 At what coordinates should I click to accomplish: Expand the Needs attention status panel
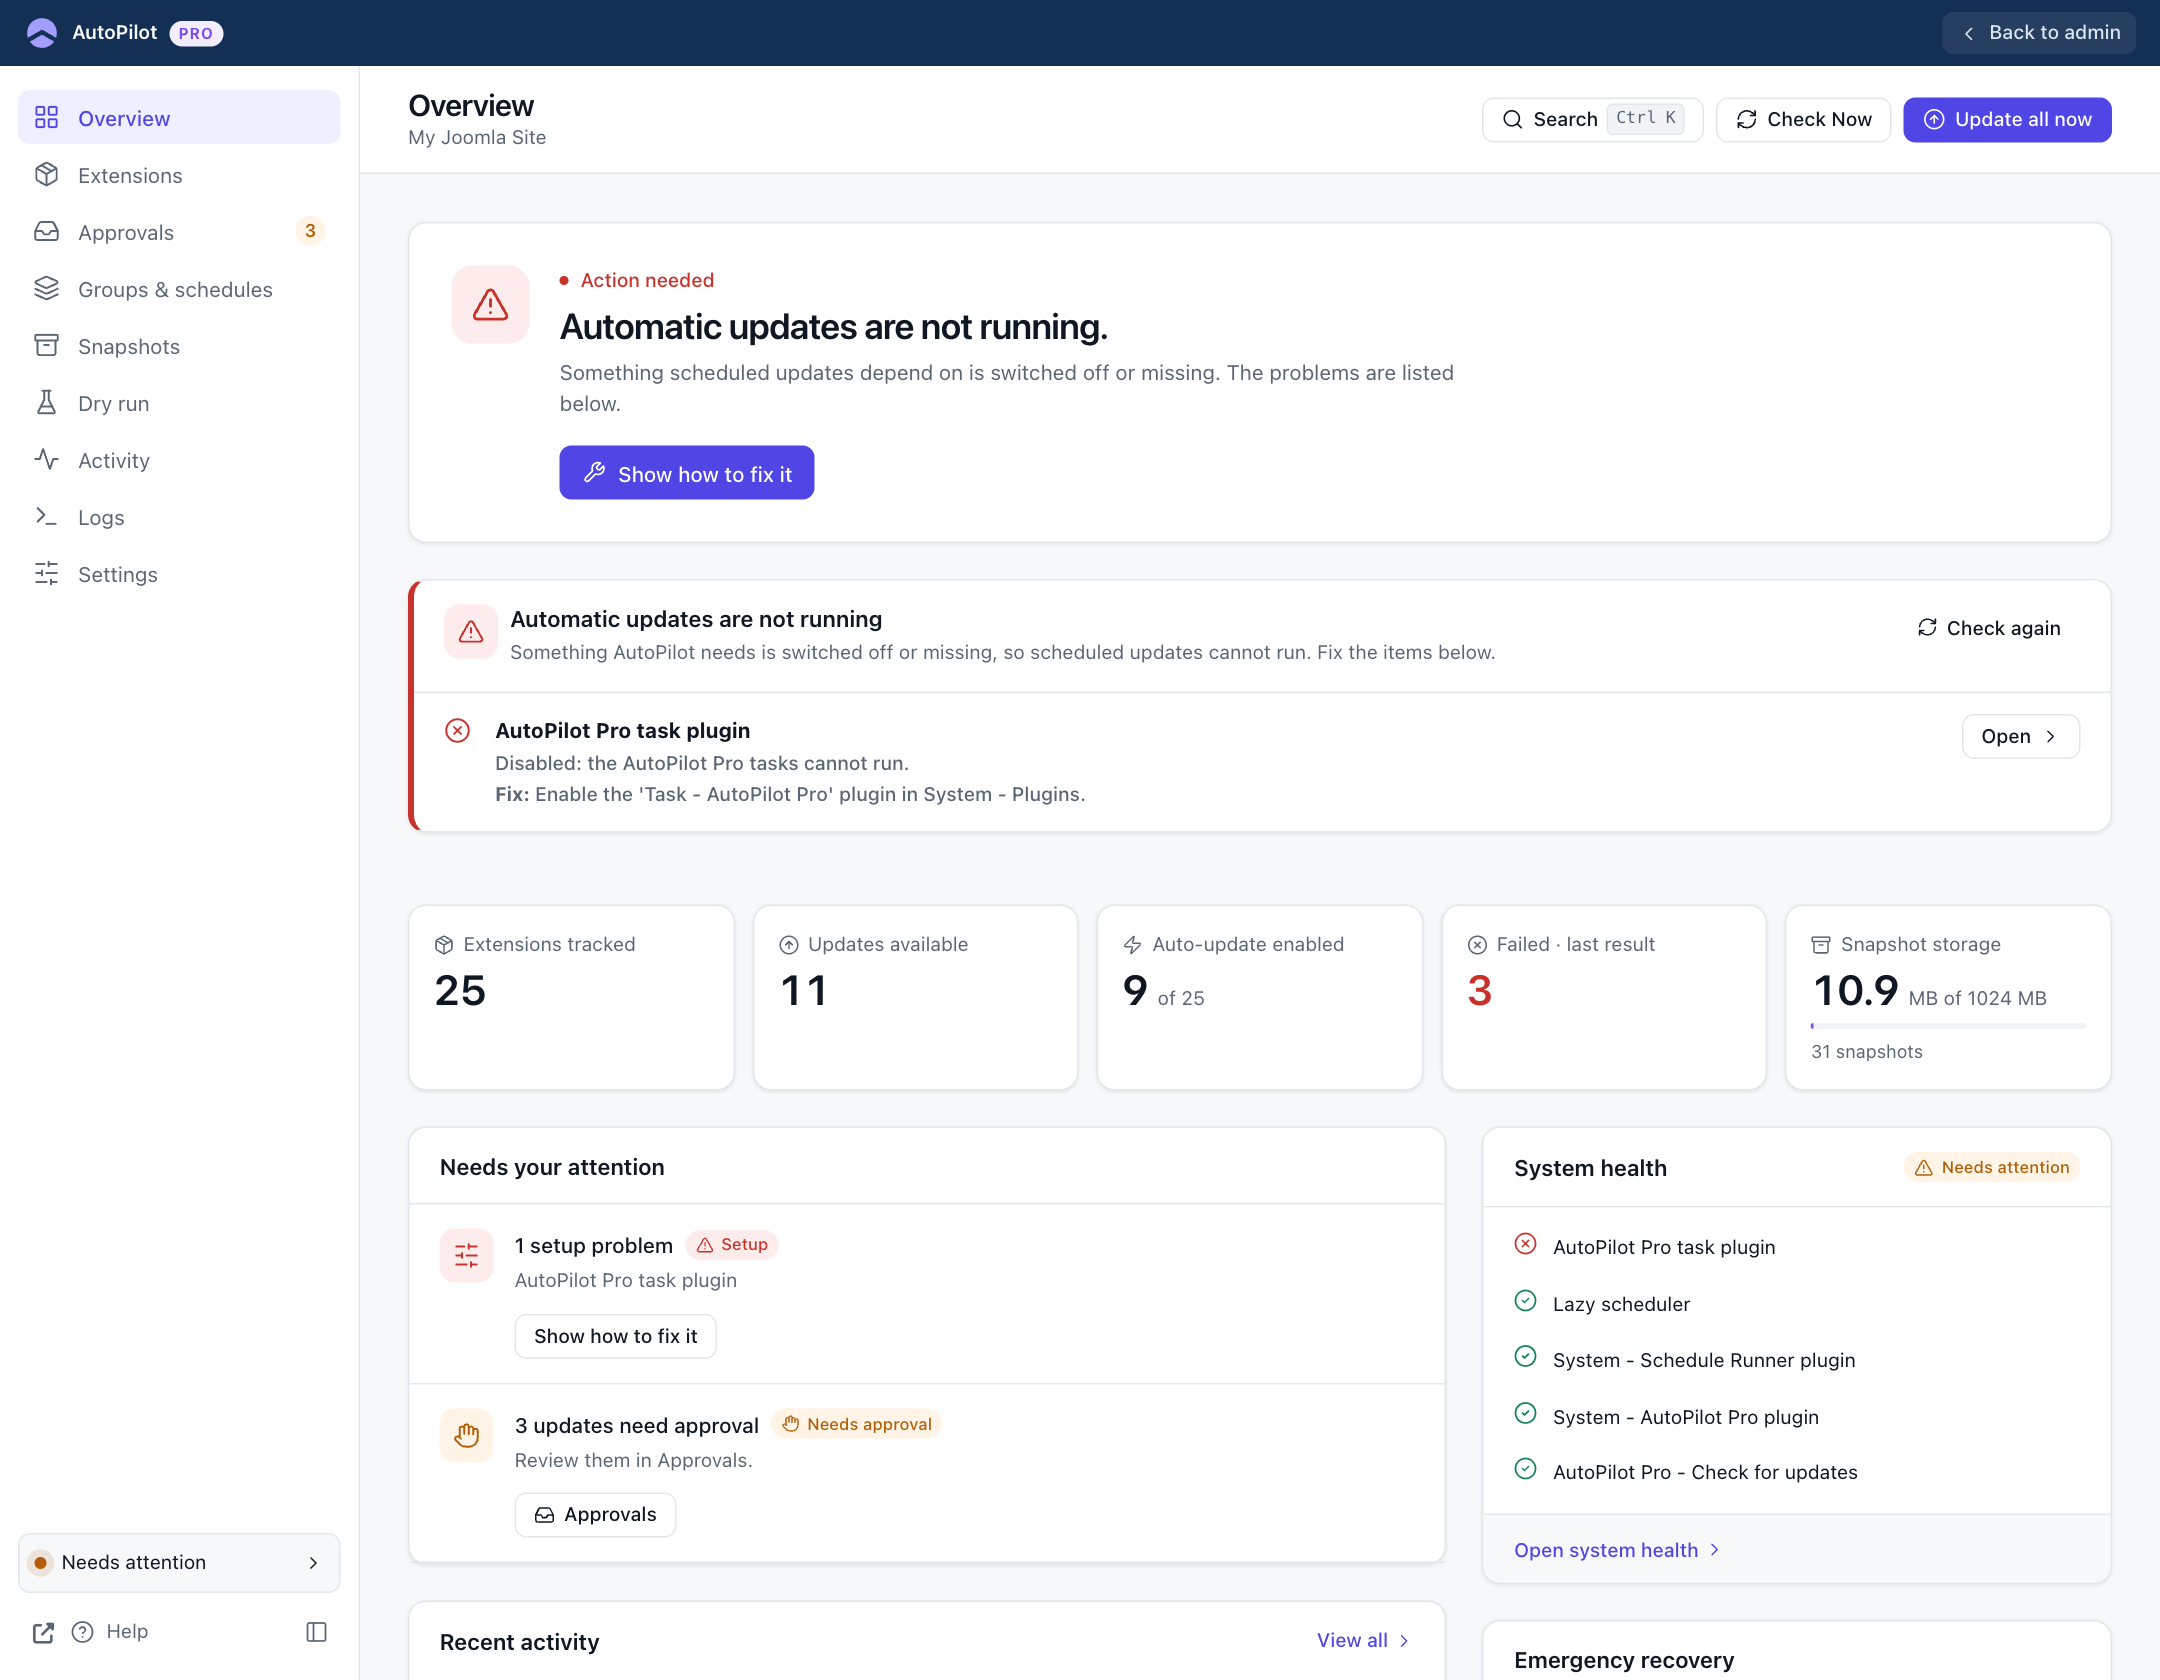click(x=179, y=1563)
